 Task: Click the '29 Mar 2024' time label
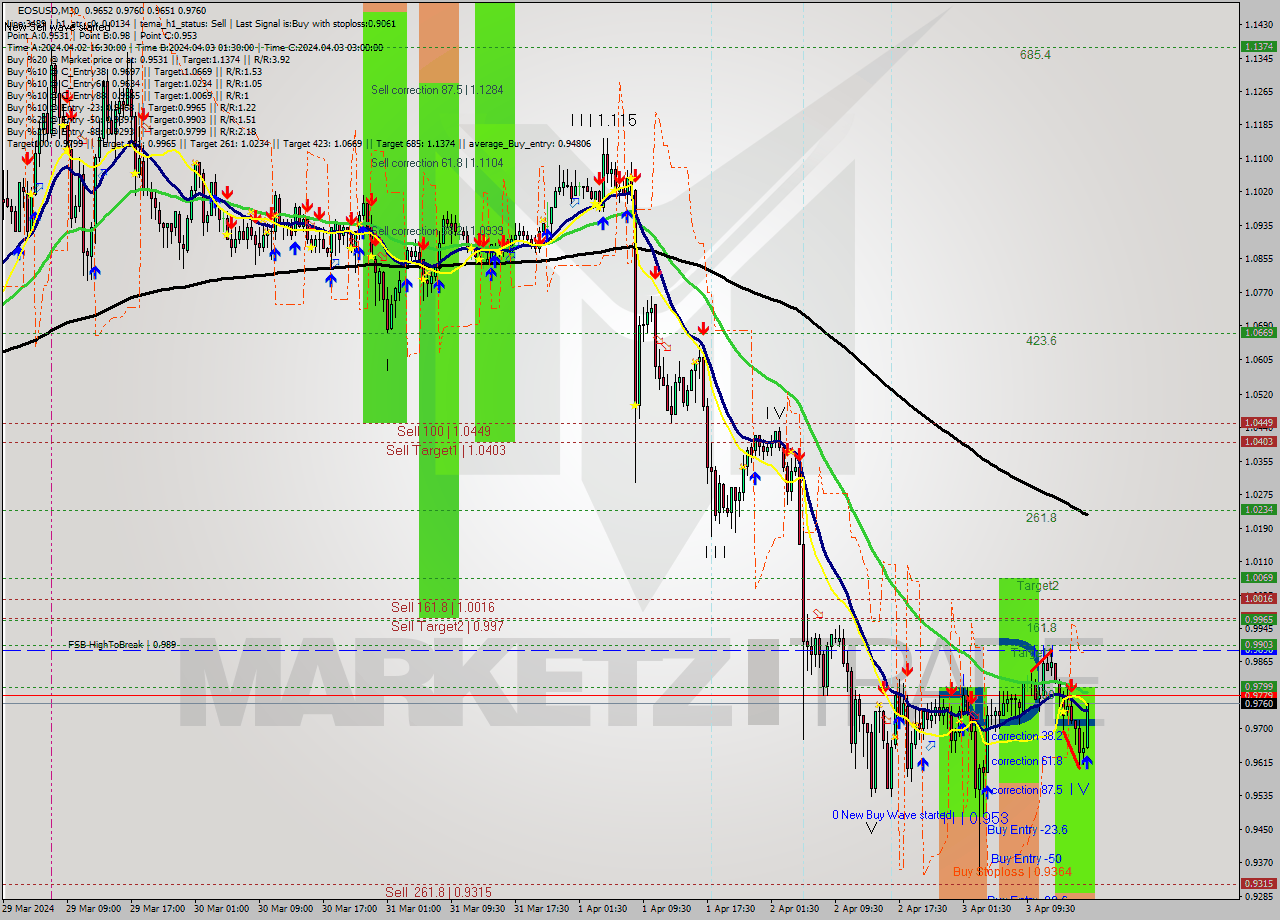point(28,909)
